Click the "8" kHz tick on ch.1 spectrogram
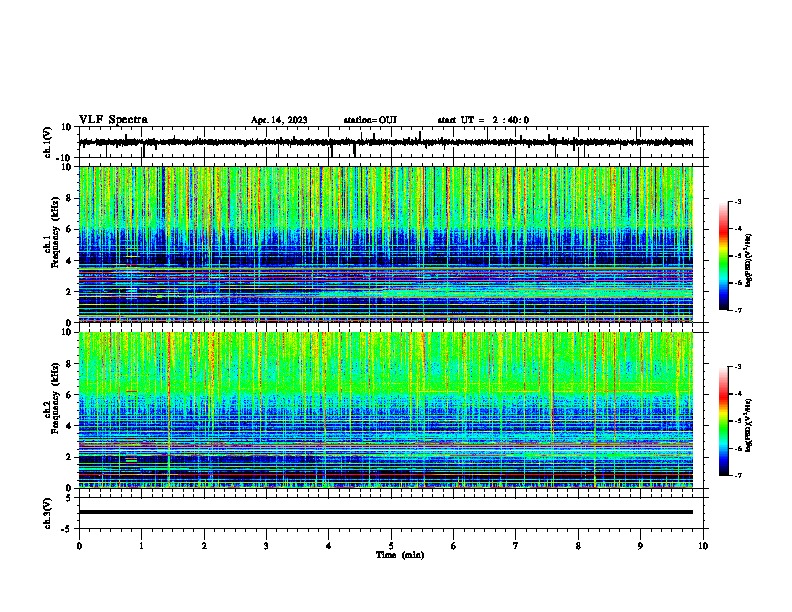792x612 pixels. (69, 198)
